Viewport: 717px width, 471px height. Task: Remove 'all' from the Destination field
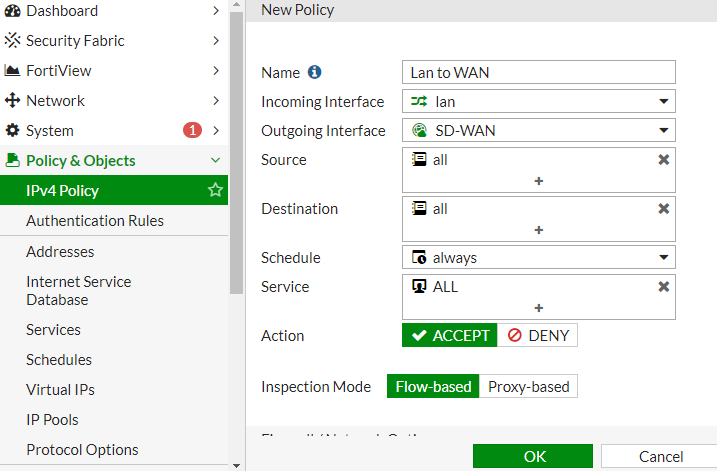[x=663, y=209]
